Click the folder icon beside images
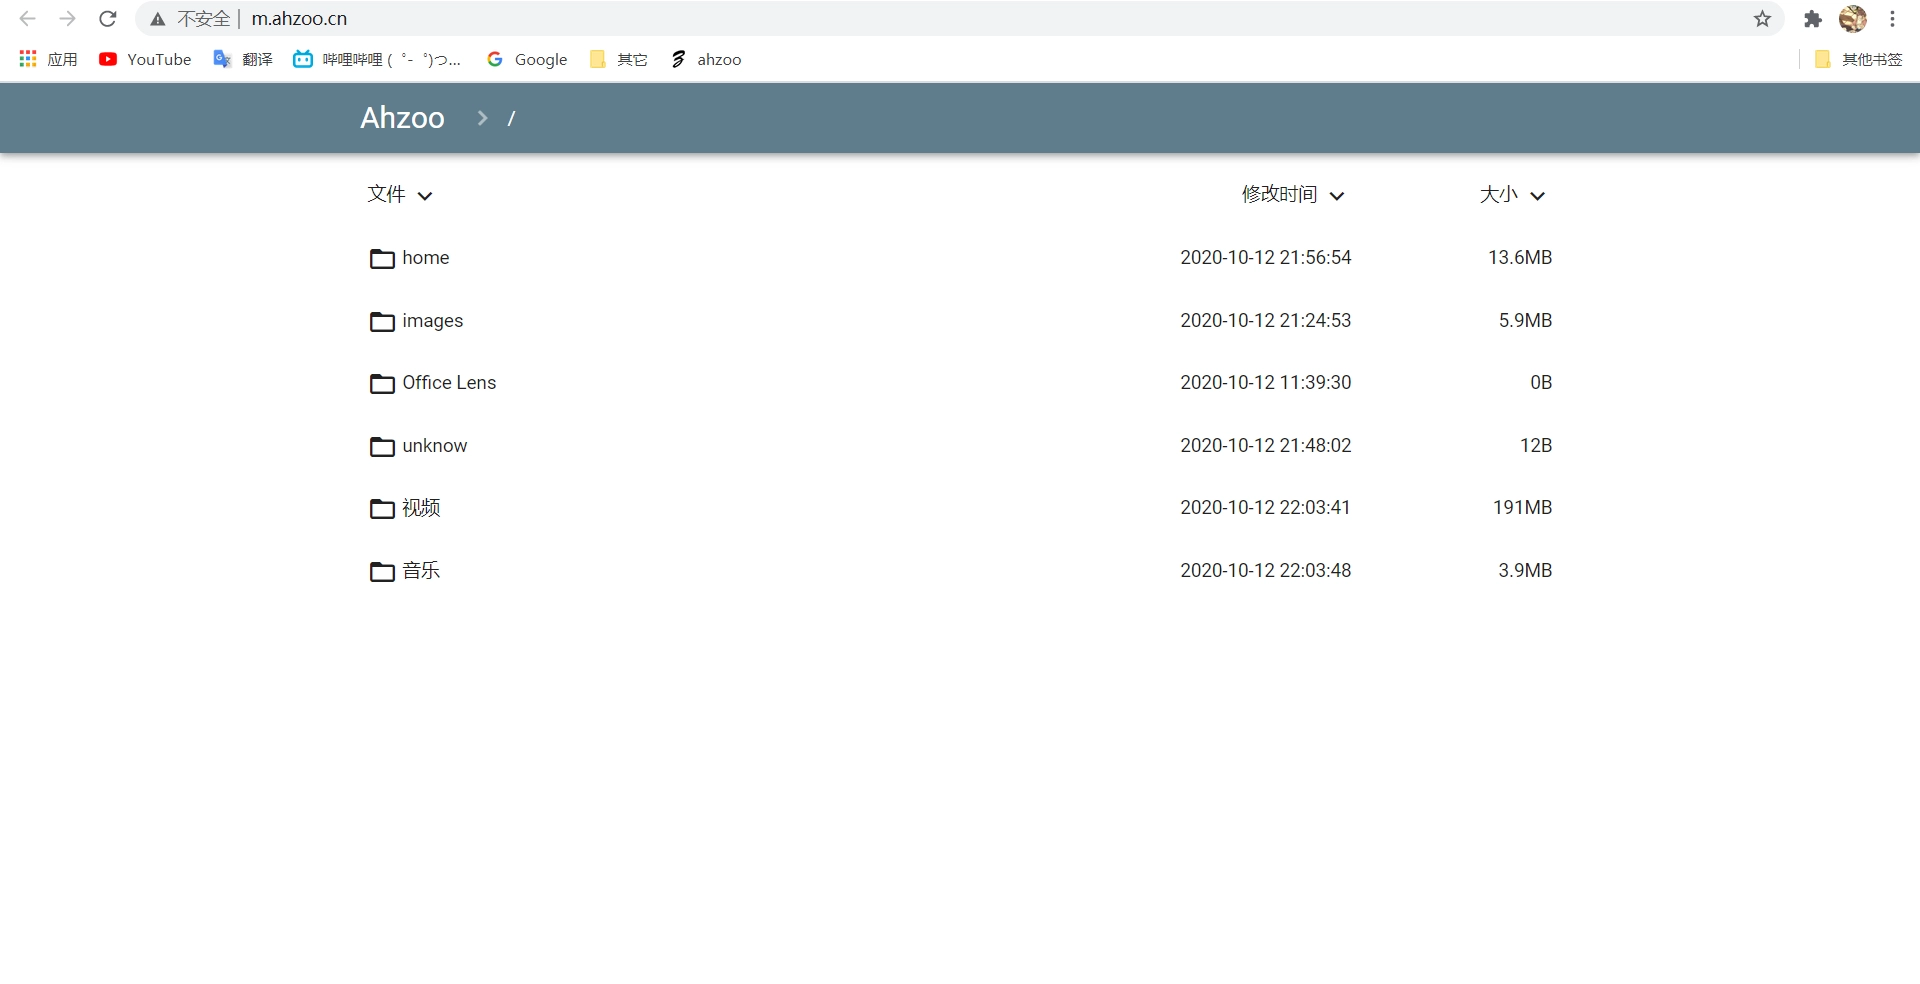Viewport: 1920px width, 984px height. pos(382,321)
